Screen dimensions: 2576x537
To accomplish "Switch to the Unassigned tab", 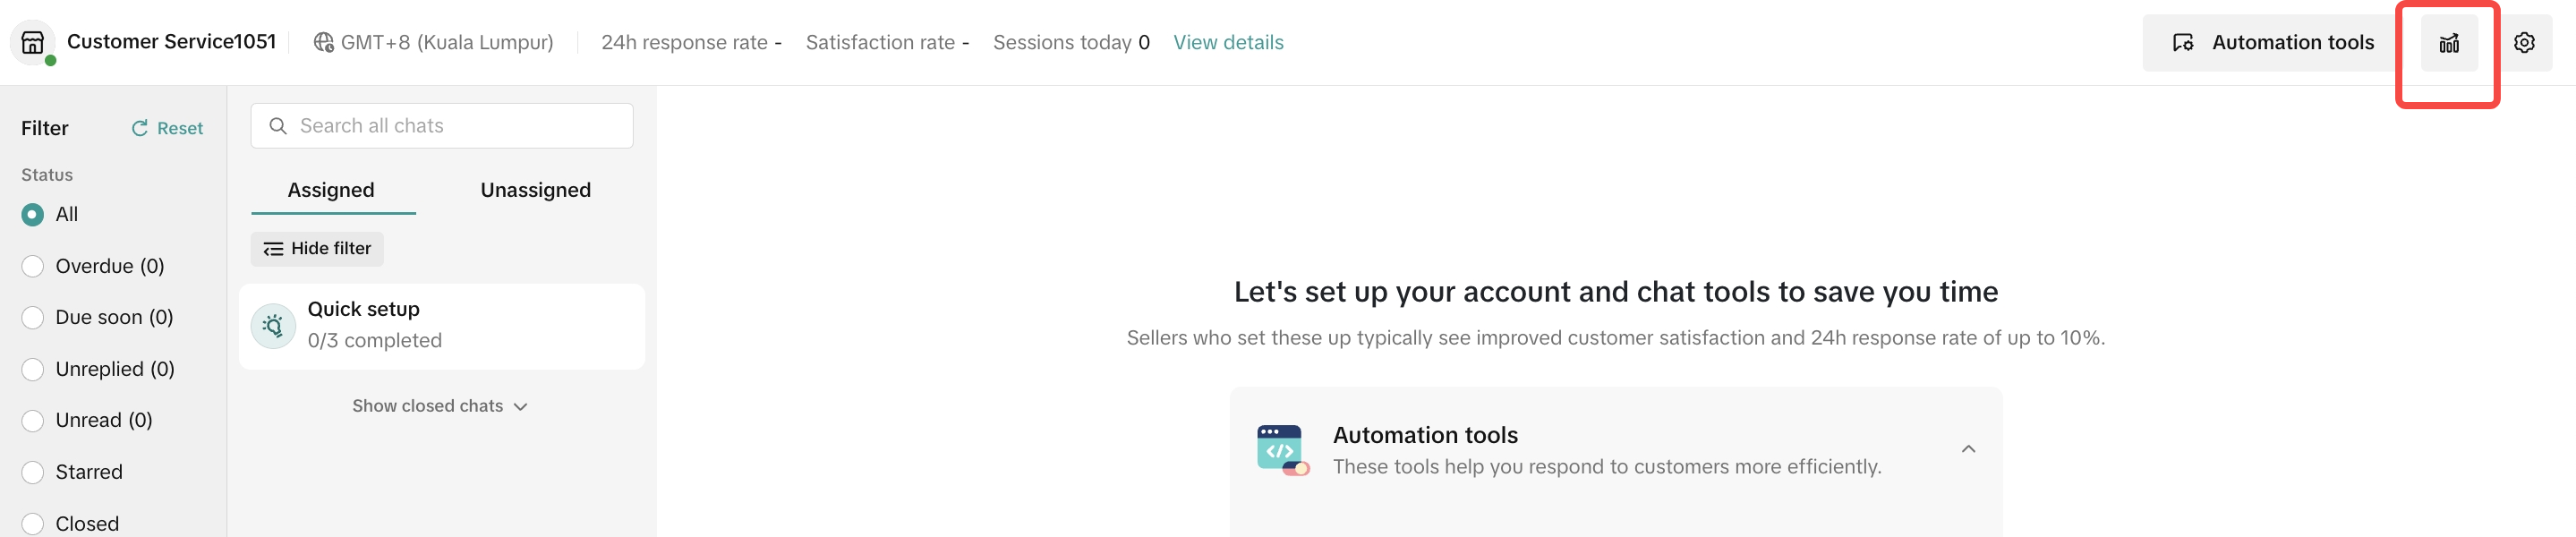I will click(x=535, y=190).
